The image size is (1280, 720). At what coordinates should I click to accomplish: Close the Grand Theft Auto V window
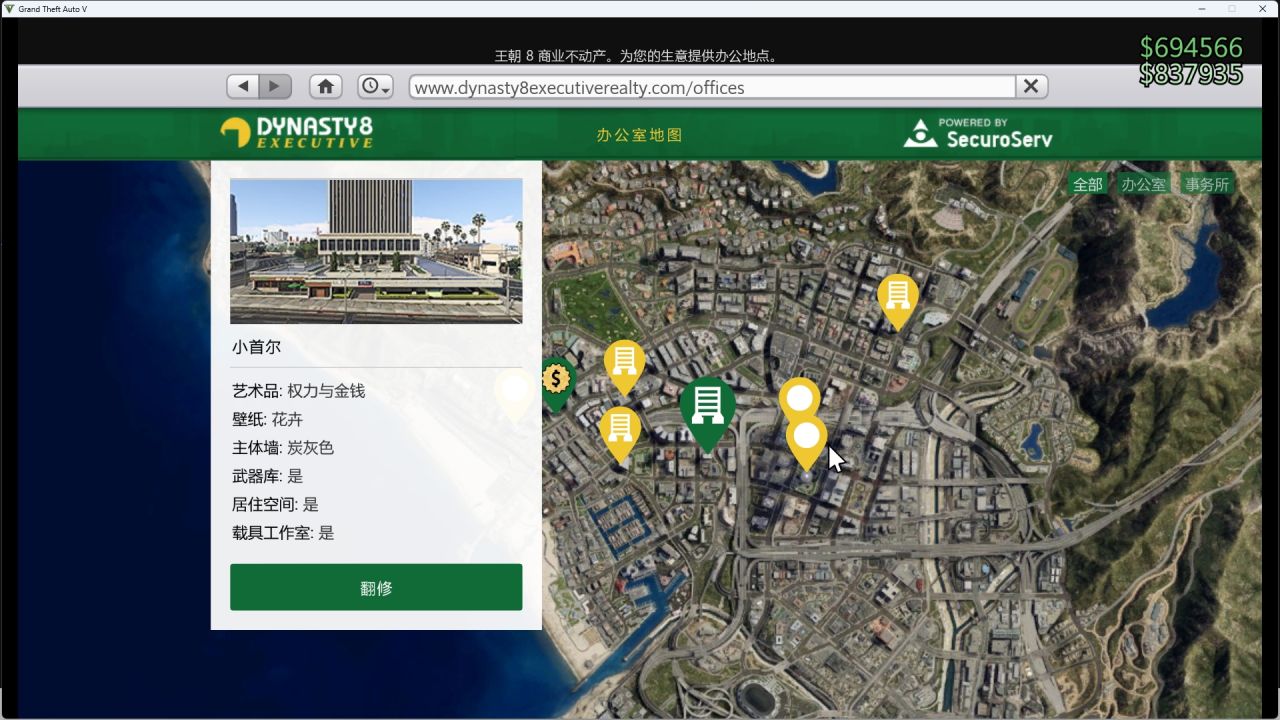click(1263, 8)
